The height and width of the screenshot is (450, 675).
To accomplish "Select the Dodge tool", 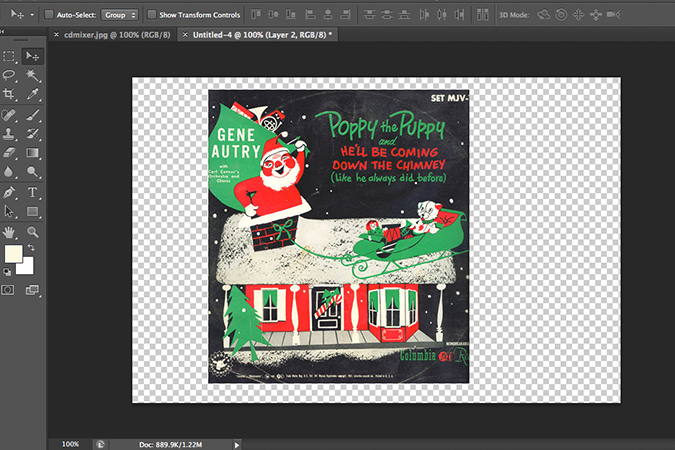I will (33, 171).
